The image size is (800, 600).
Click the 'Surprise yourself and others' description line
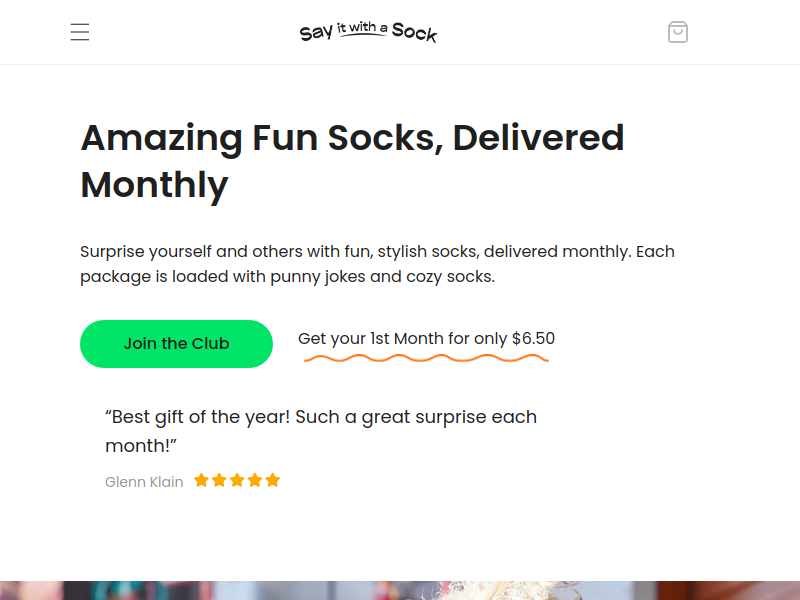click(377, 252)
